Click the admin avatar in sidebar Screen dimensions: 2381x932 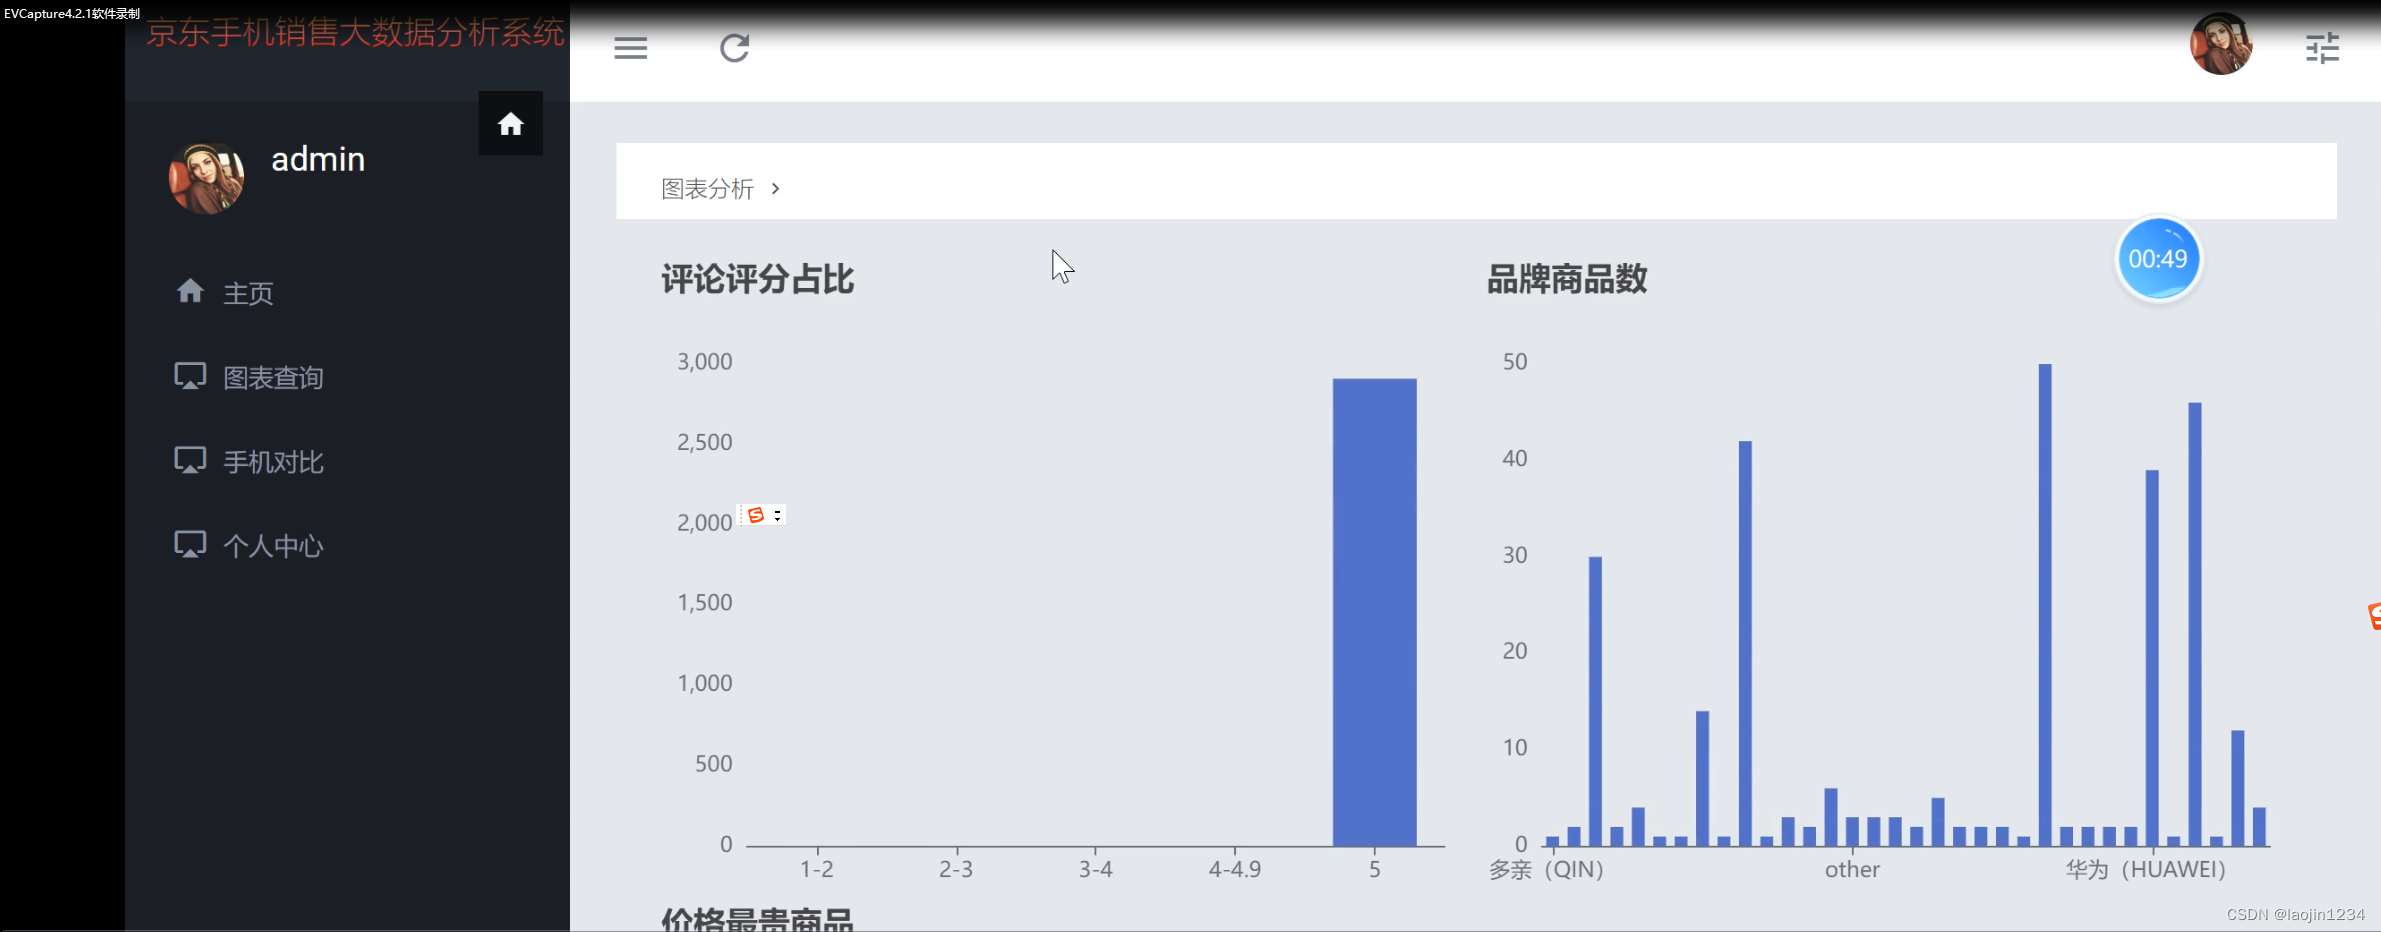tap(207, 177)
